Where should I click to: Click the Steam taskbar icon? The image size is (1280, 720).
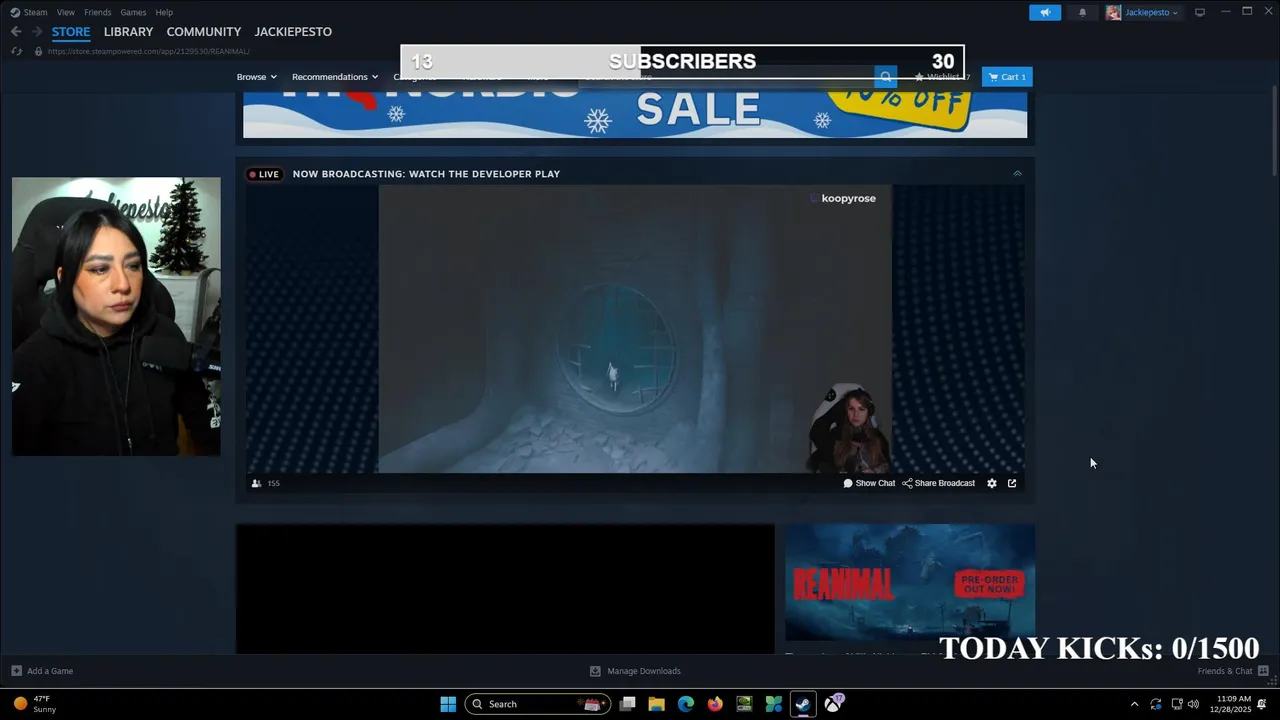click(x=803, y=704)
